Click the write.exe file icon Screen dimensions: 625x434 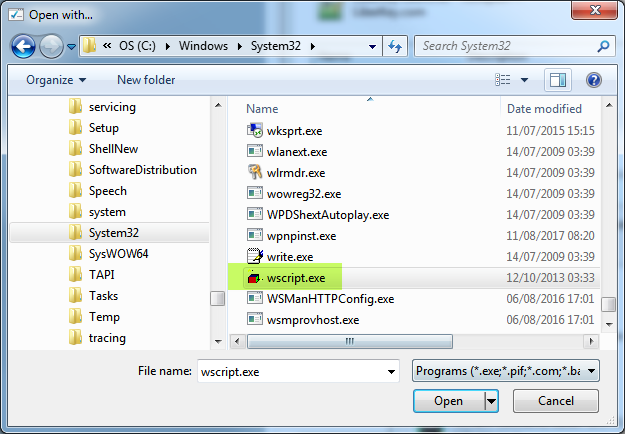[255, 256]
